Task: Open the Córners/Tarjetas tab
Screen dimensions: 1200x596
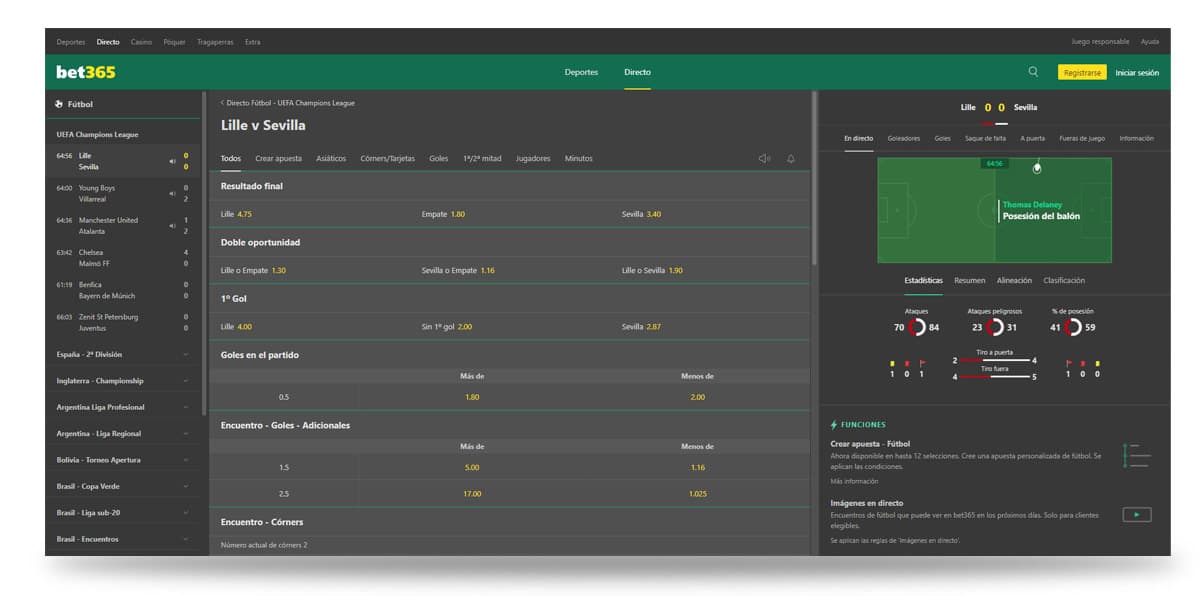Action: 387,158
